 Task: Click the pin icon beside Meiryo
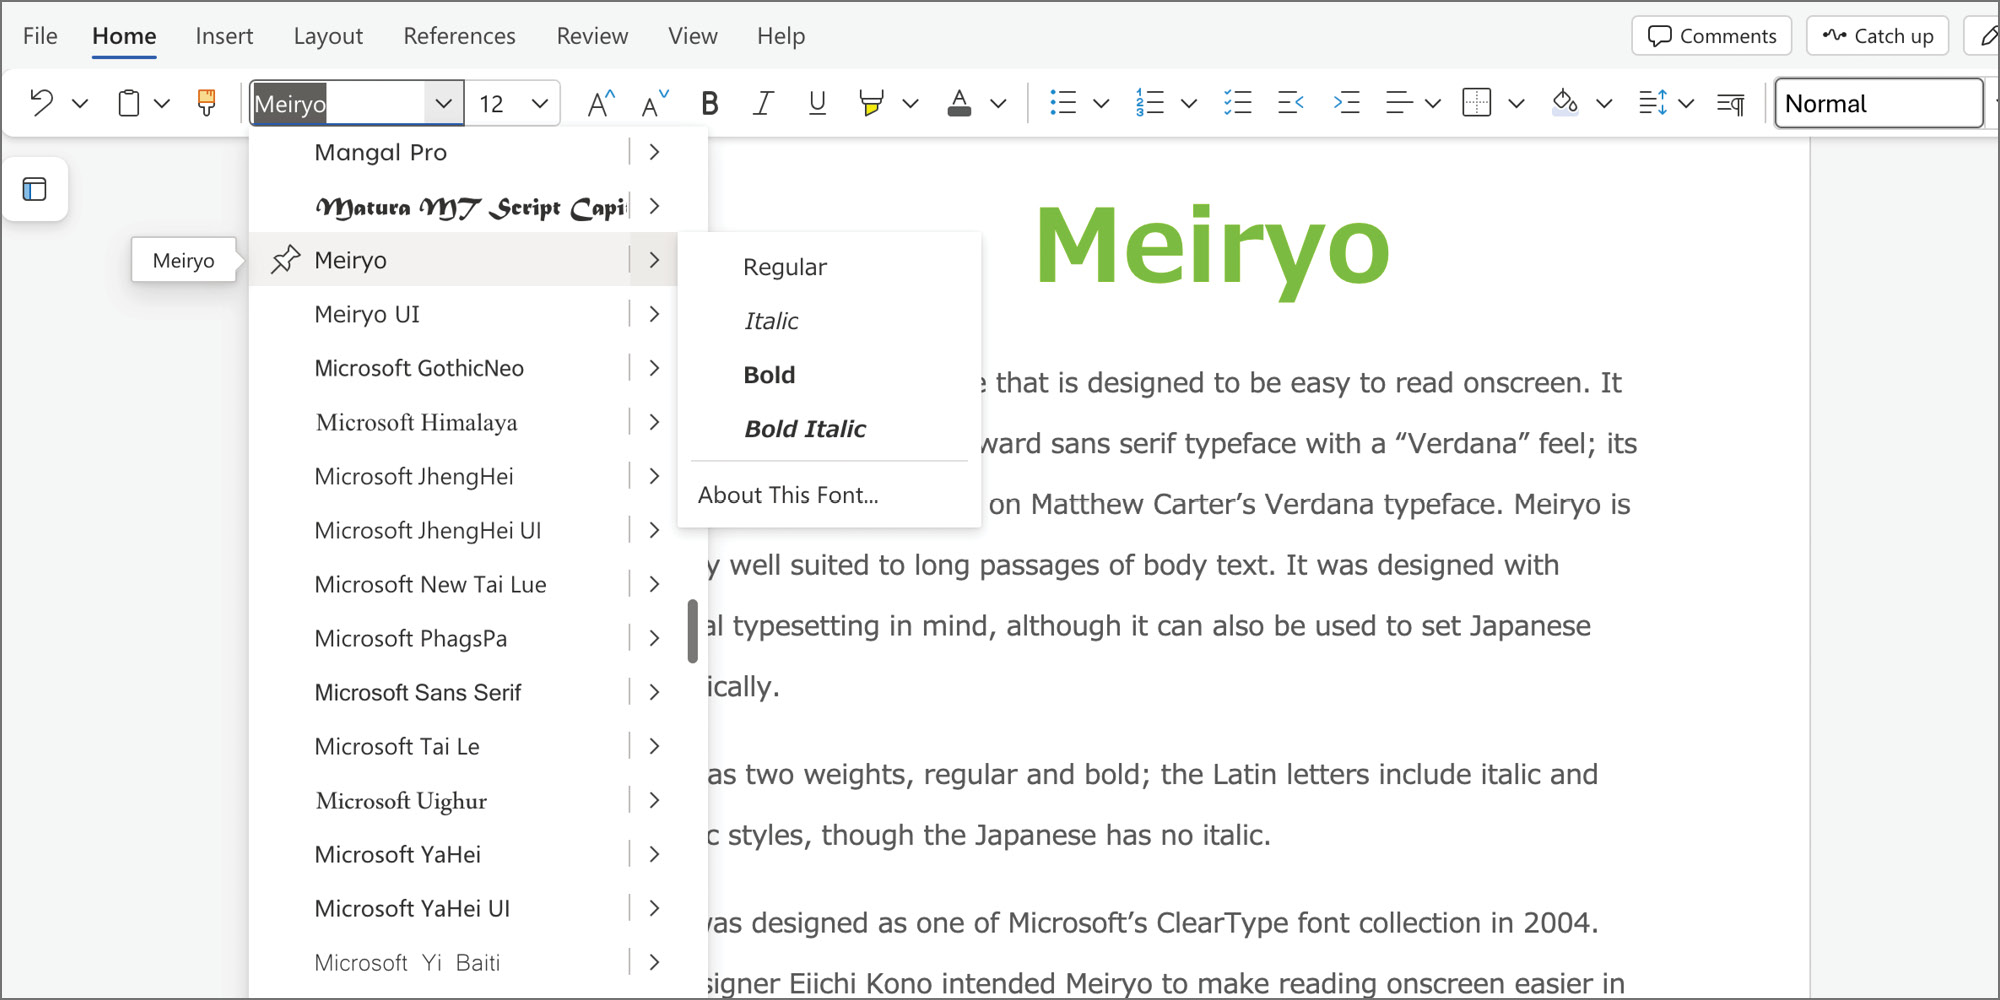(x=285, y=260)
